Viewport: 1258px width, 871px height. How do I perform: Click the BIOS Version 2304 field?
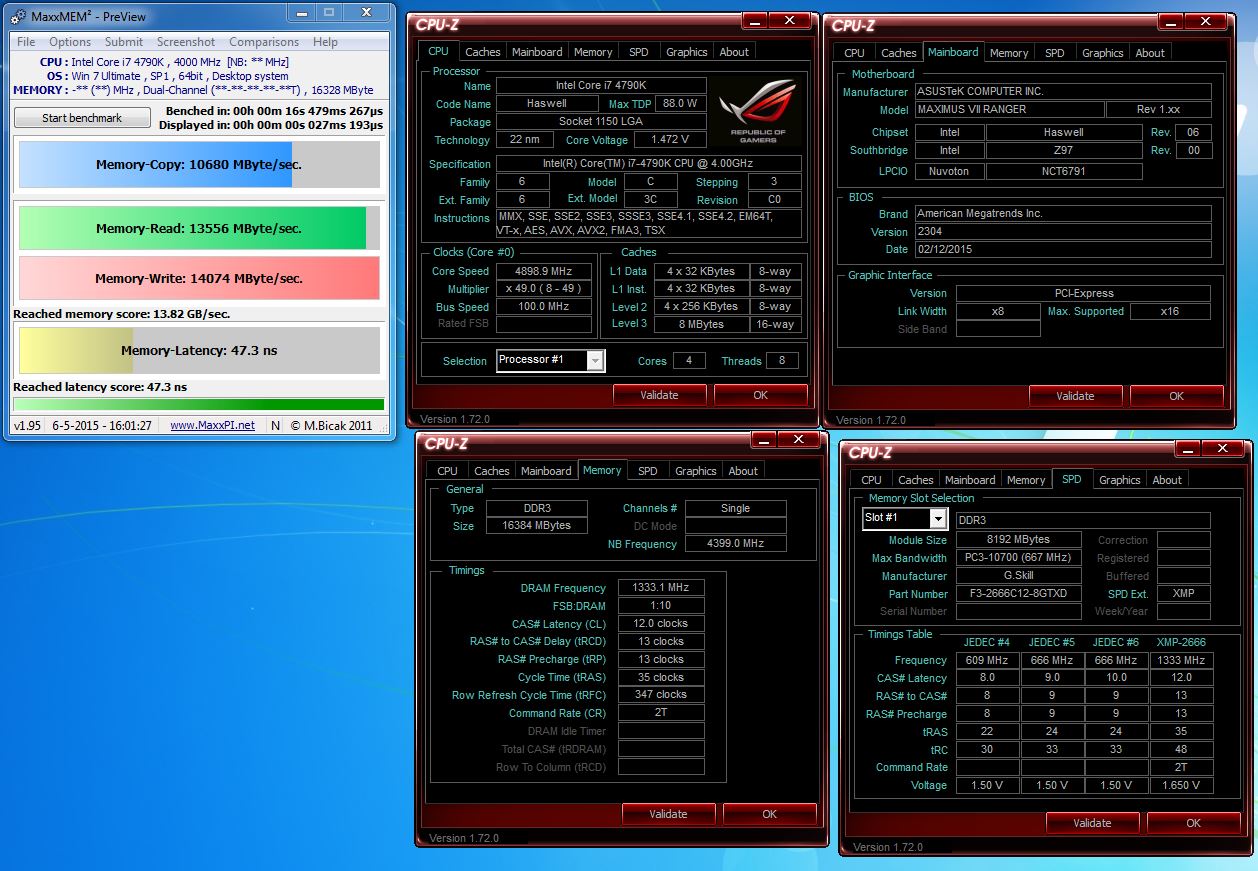pyautogui.click(x=1061, y=232)
